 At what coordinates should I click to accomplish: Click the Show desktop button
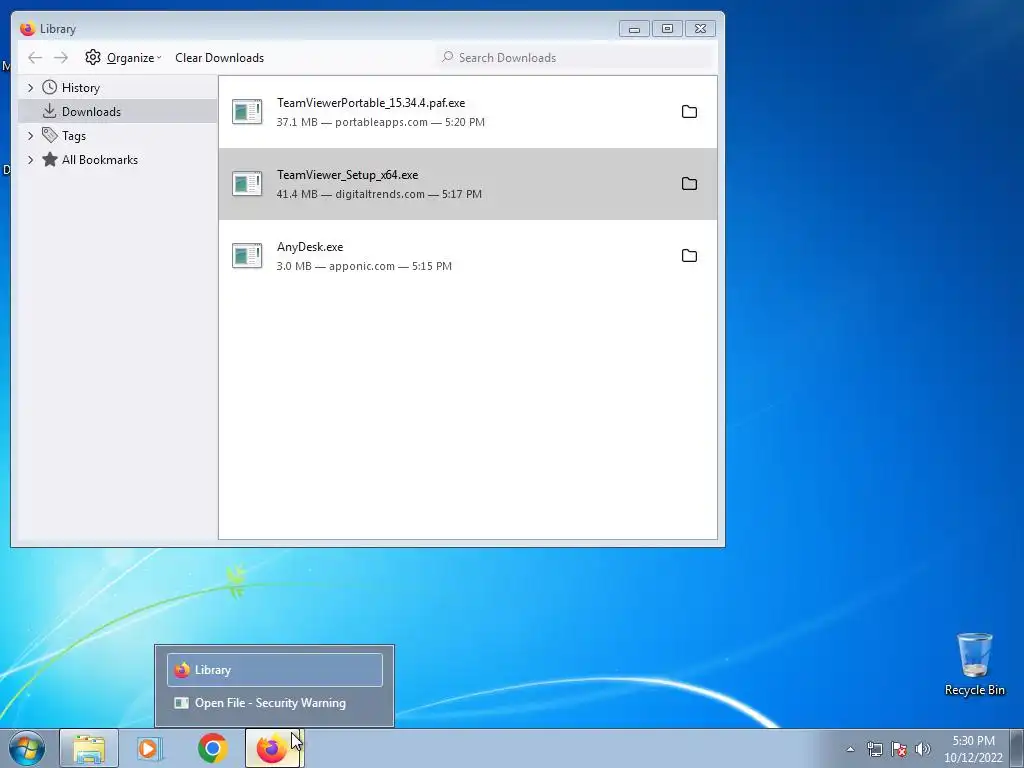click(1017, 748)
